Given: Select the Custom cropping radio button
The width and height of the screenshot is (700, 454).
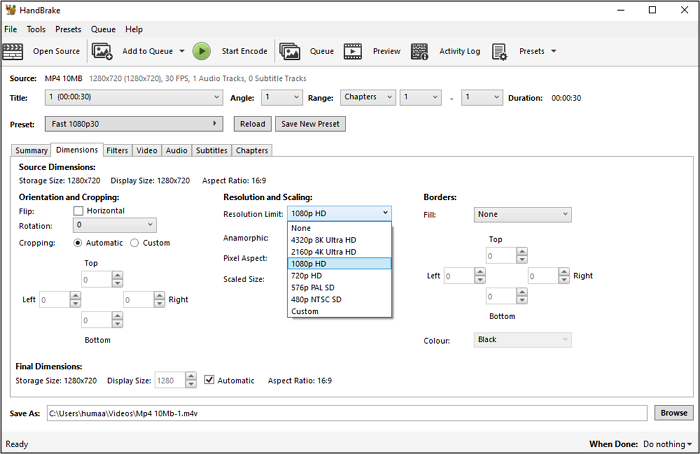Looking at the screenshot, I should click(135, 243).
